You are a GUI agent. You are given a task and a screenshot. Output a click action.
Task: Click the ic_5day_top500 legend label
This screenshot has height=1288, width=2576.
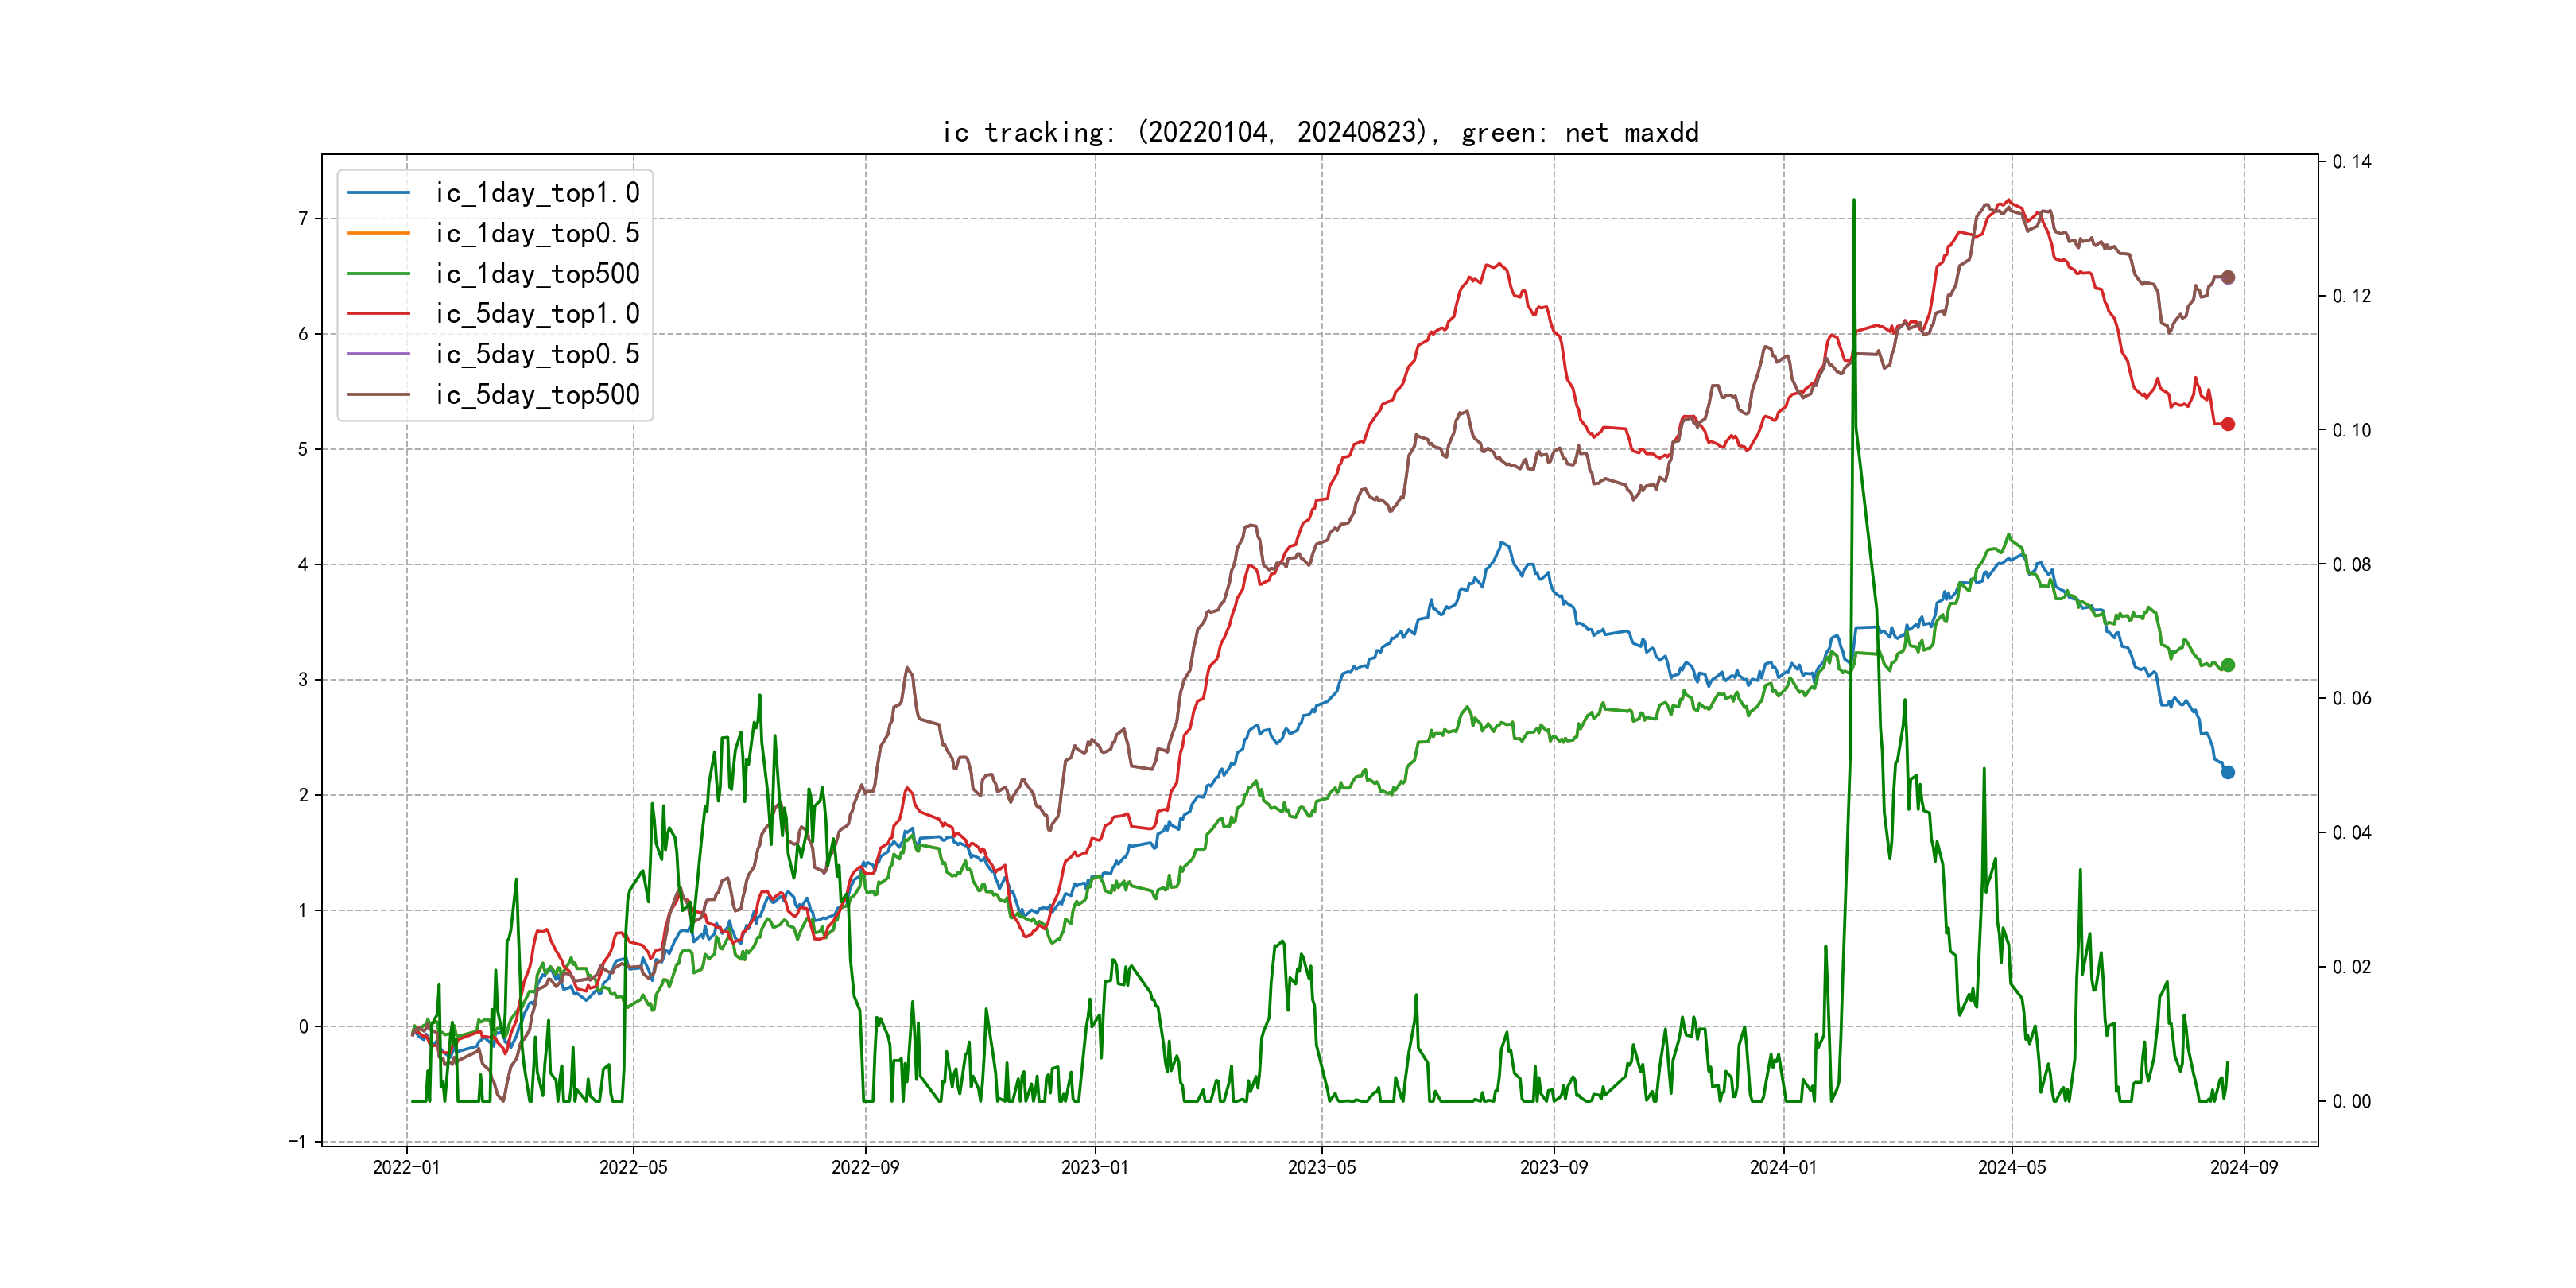tap(537, 395)
